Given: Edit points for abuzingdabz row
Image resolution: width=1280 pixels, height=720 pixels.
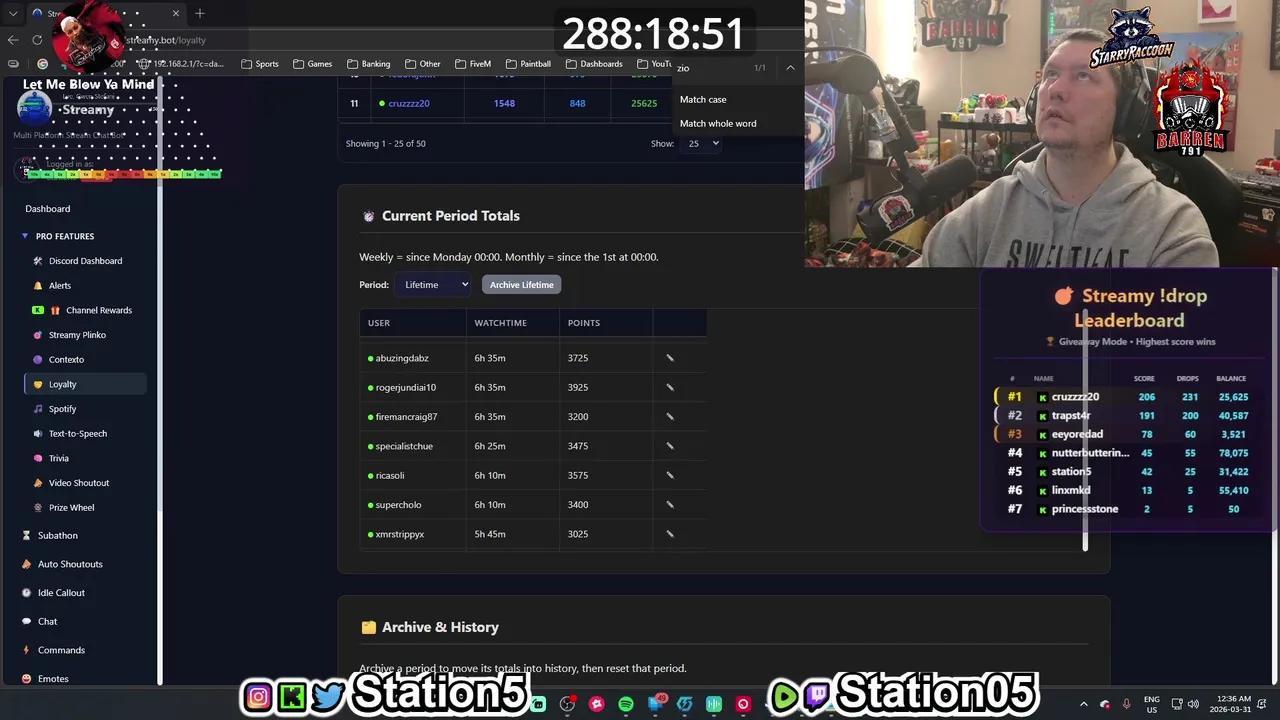Looking at the screenshot, I should [x=670, y=358].
